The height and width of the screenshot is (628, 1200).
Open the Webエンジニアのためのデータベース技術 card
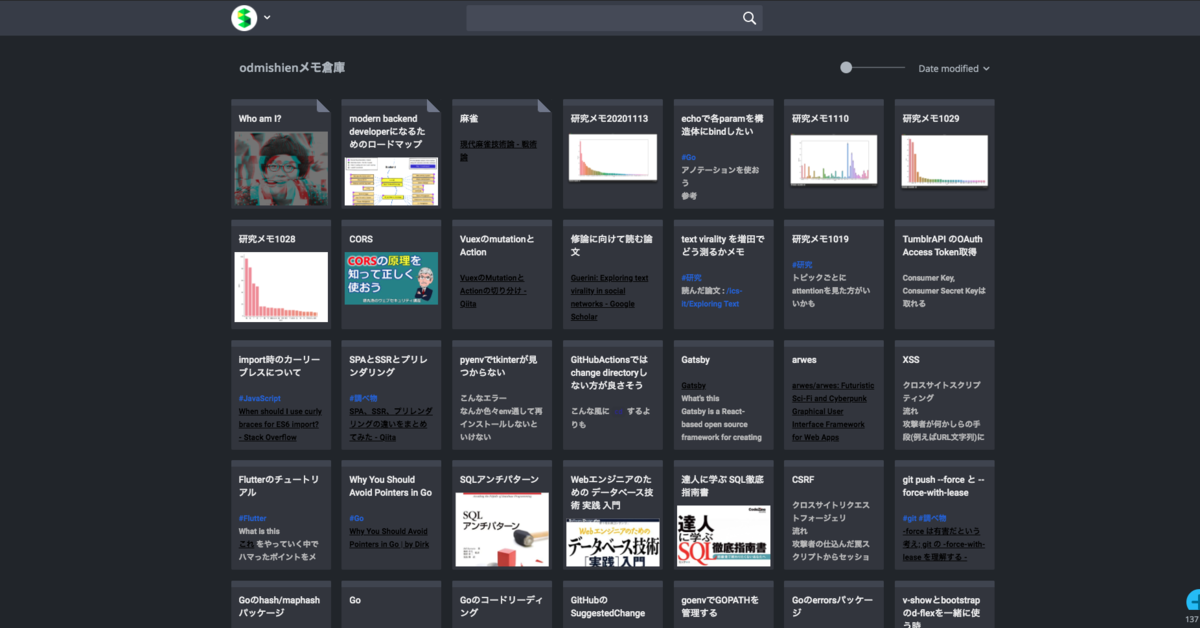[613, 515]
